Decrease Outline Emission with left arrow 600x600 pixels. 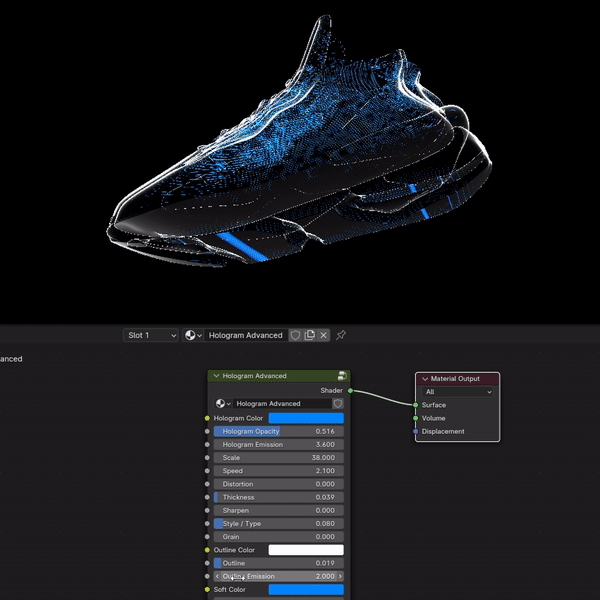pyautogui.click(x=217, y=576)
